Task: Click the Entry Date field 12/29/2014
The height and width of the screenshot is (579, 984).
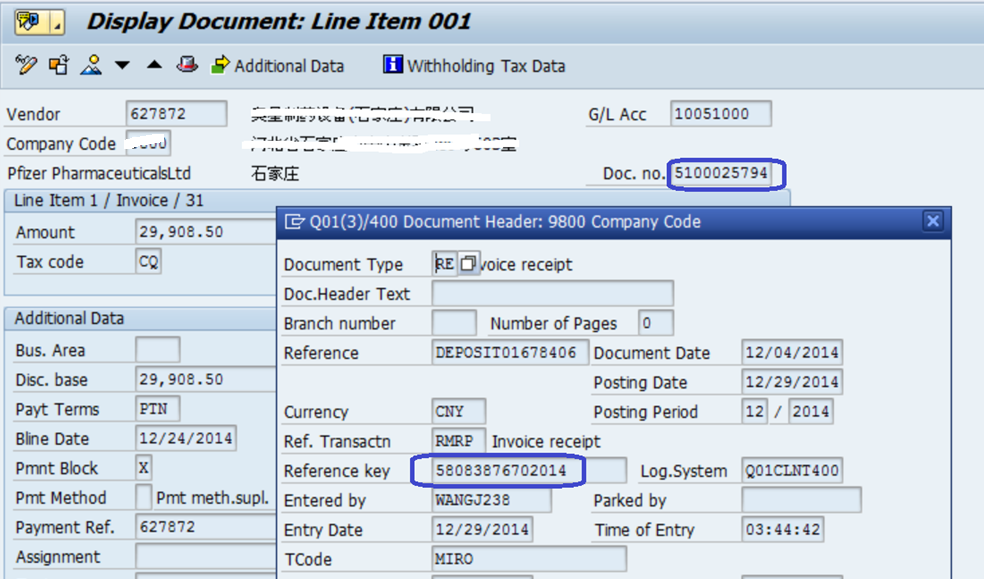Action: (482, 529)
